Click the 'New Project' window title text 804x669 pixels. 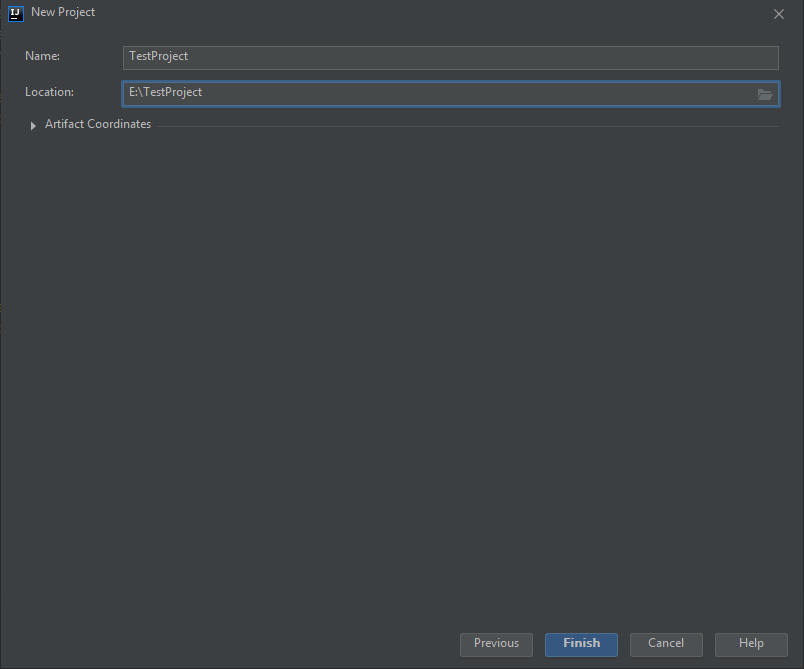63,13
